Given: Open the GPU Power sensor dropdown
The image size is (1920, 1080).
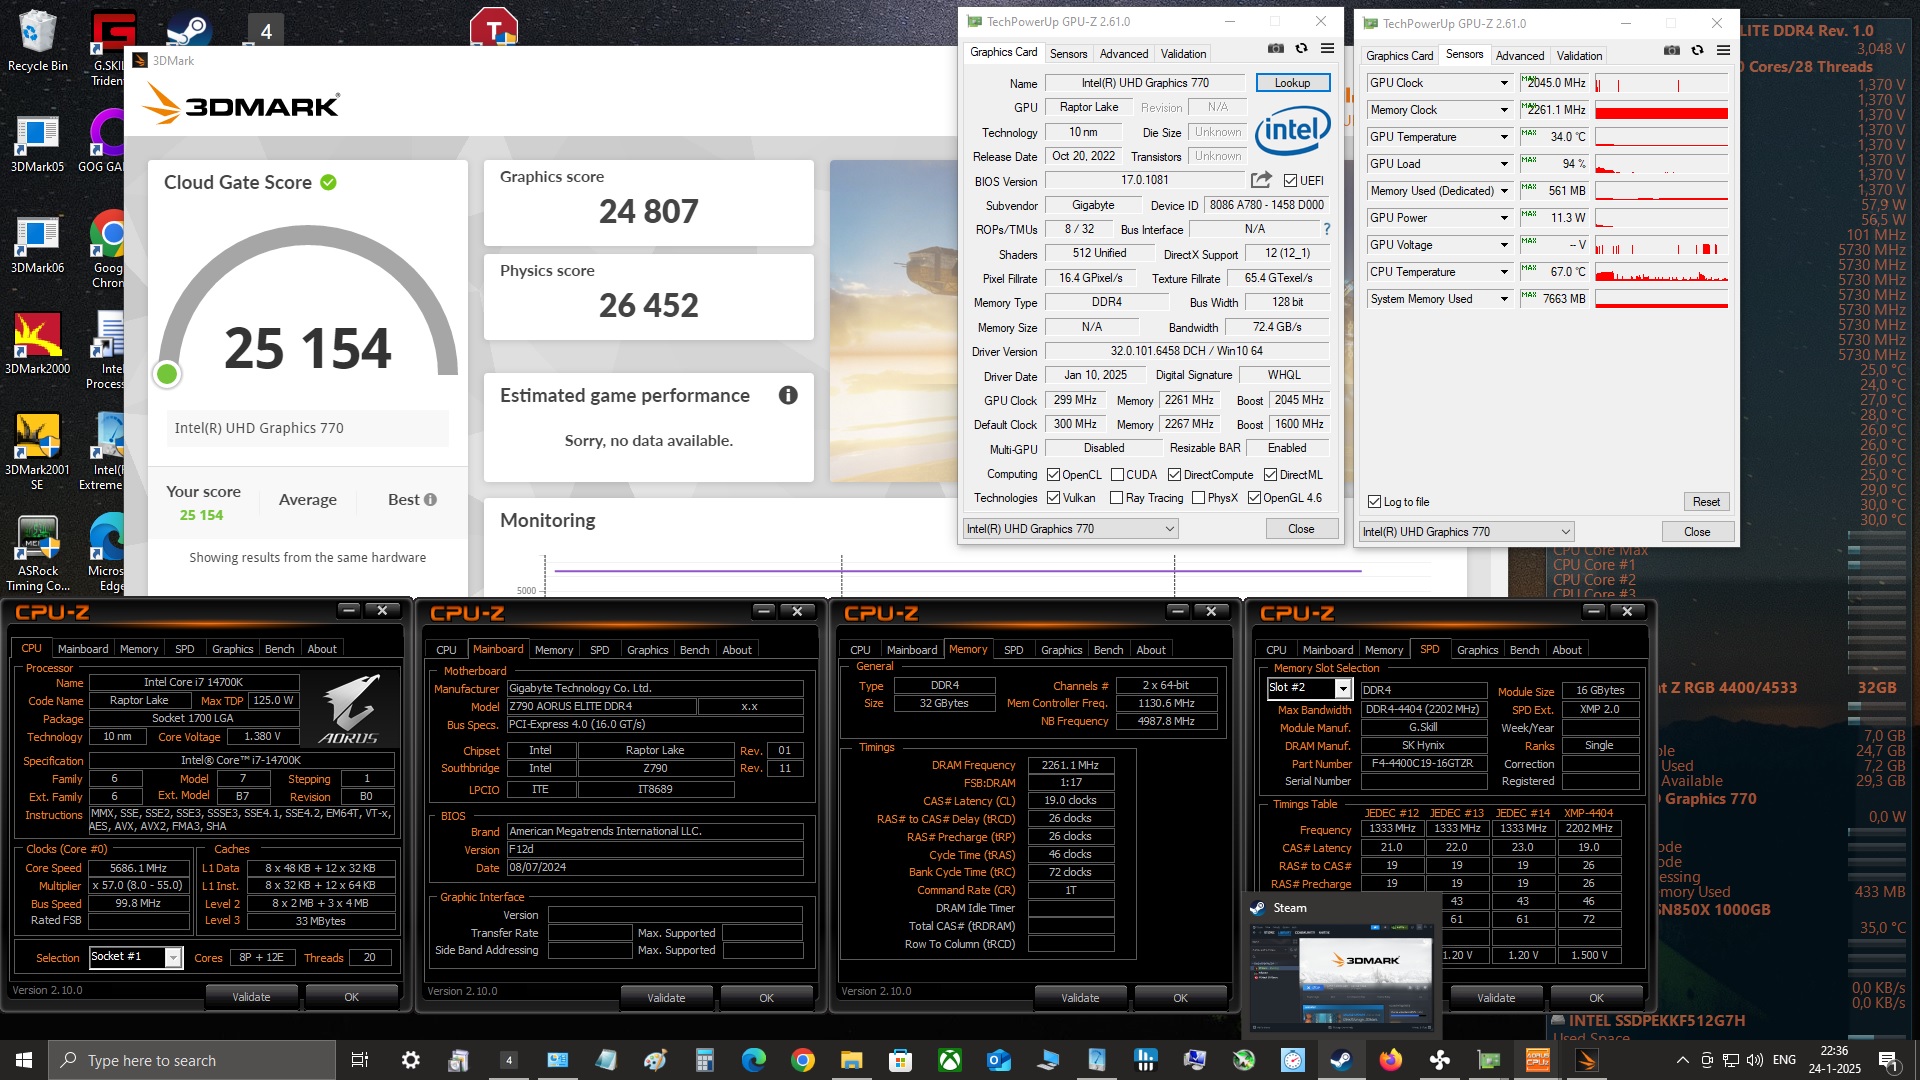Looking at the screenshot, I should (x=1503, y=218).
